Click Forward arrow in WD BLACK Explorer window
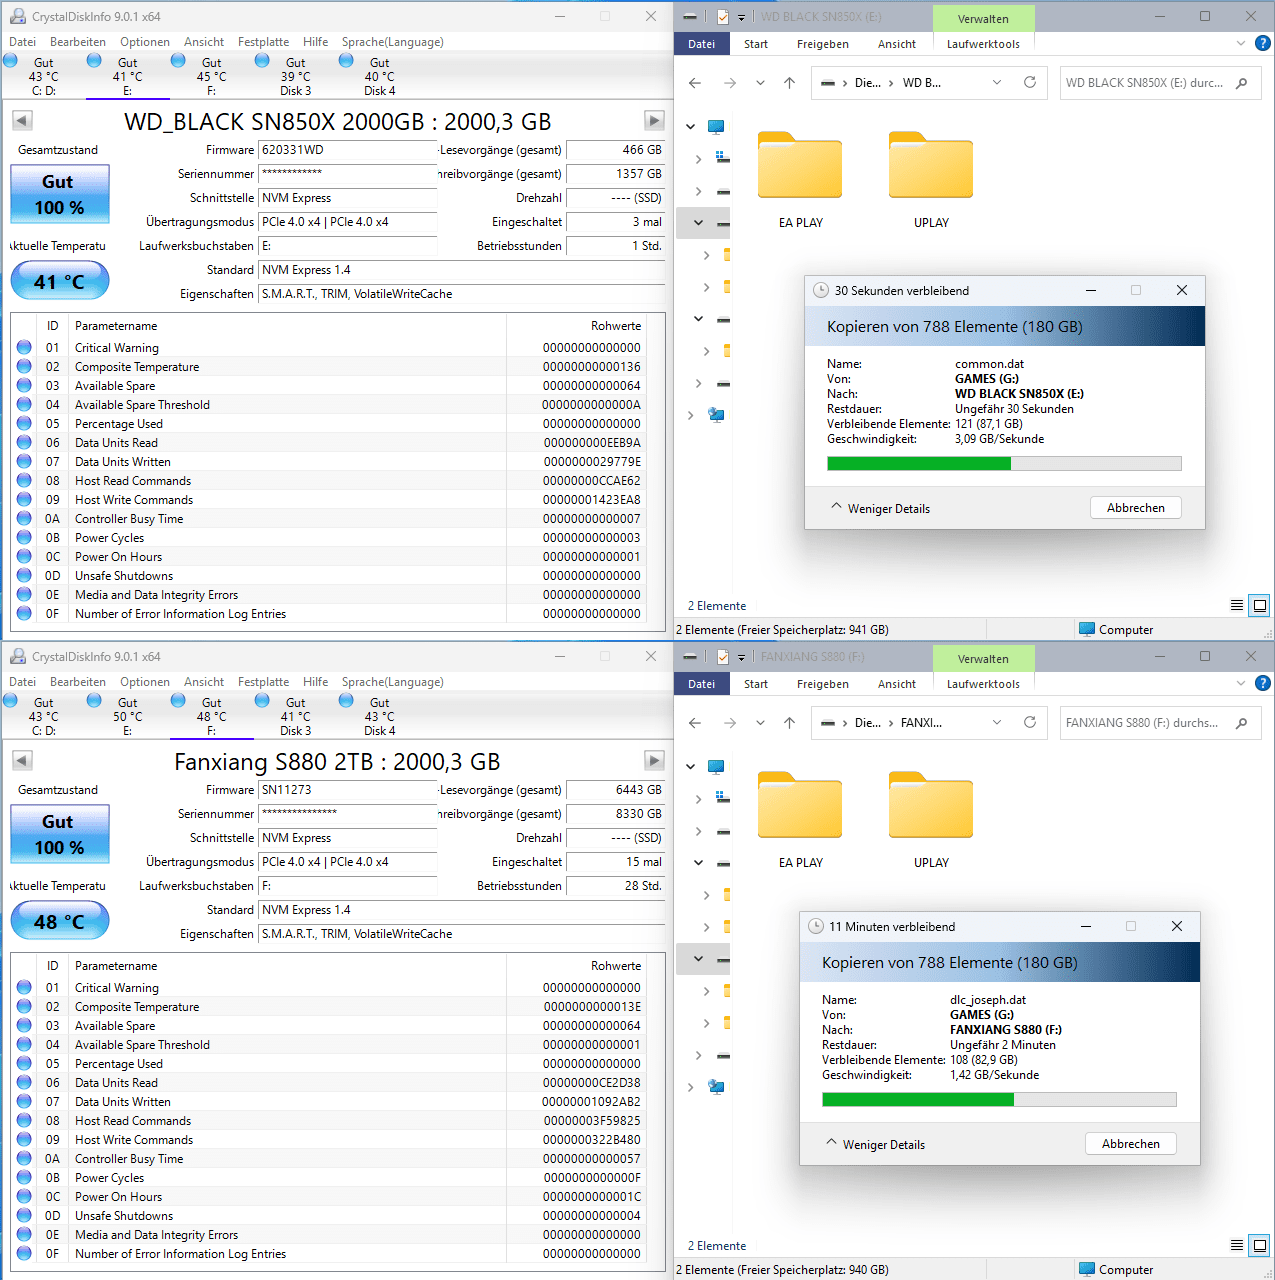 [729, 83]
